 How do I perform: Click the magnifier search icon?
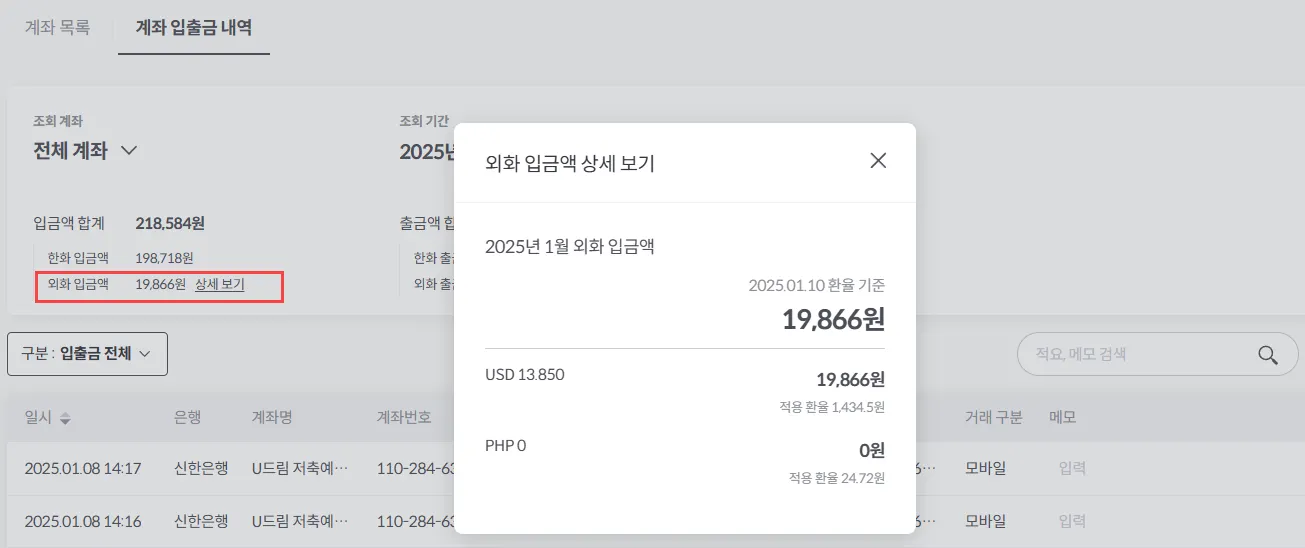[x=1268, y=355]
